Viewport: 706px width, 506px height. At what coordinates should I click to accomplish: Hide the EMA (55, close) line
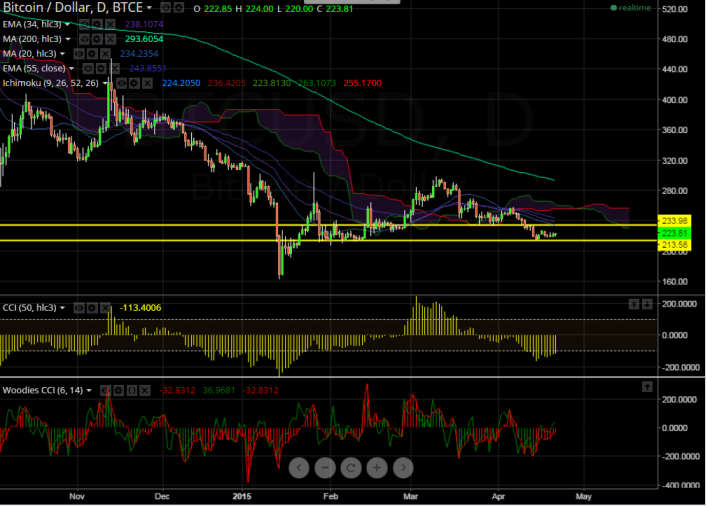(88, 68)
